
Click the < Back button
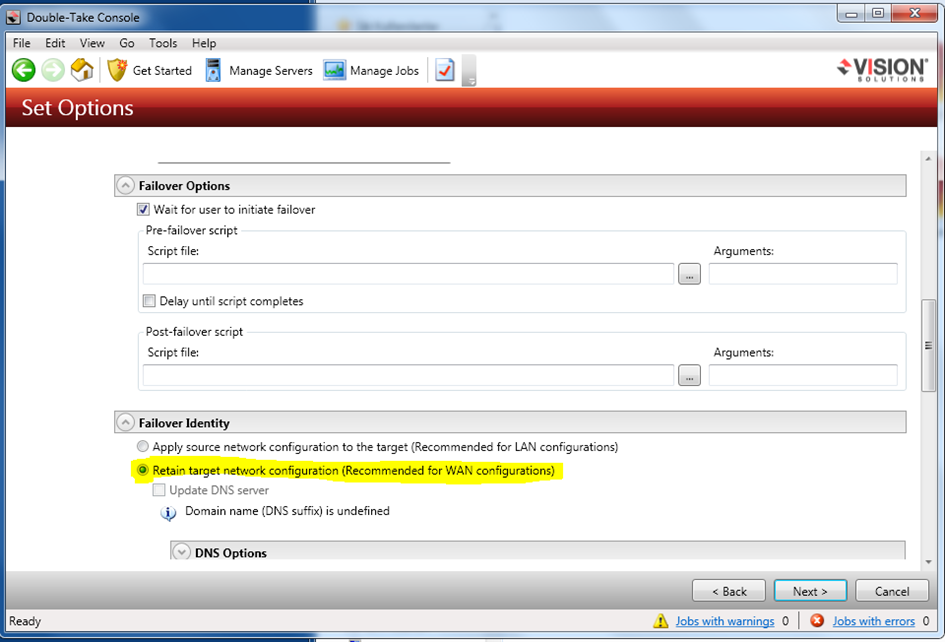(729, 591)
